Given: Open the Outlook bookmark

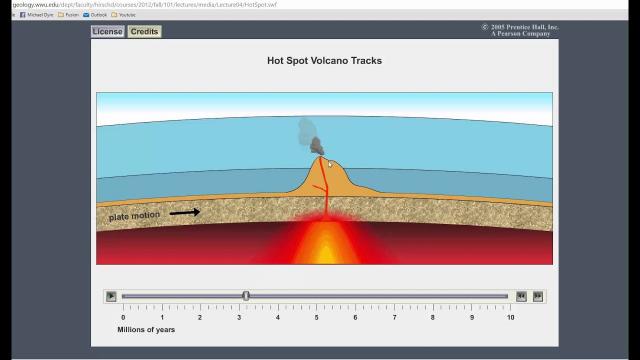Looking at the screenshot, I should [95, 15].
